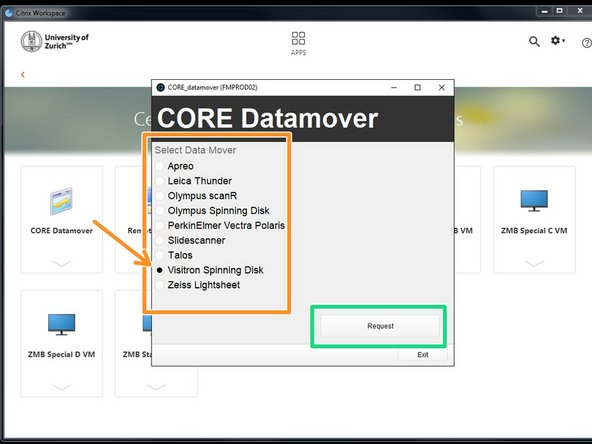Click the ZMB Special C VM label
The height and width of the screenshot is (444, 592).
[x=534, y=231]
